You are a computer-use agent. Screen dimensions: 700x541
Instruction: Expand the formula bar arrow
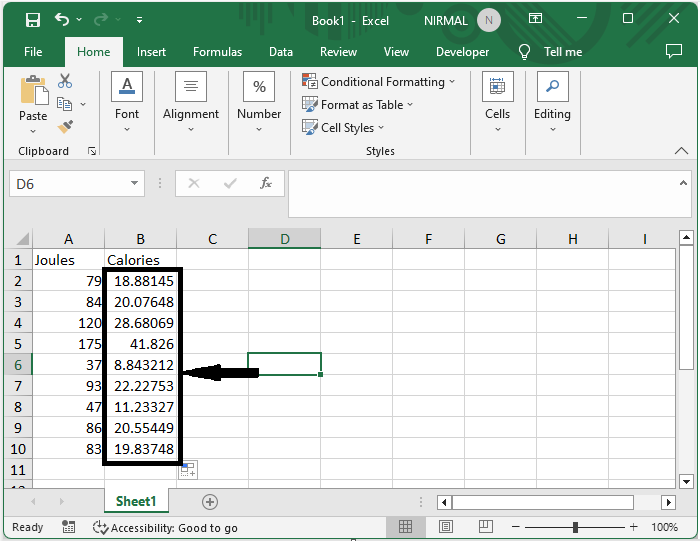coord(683,183)
